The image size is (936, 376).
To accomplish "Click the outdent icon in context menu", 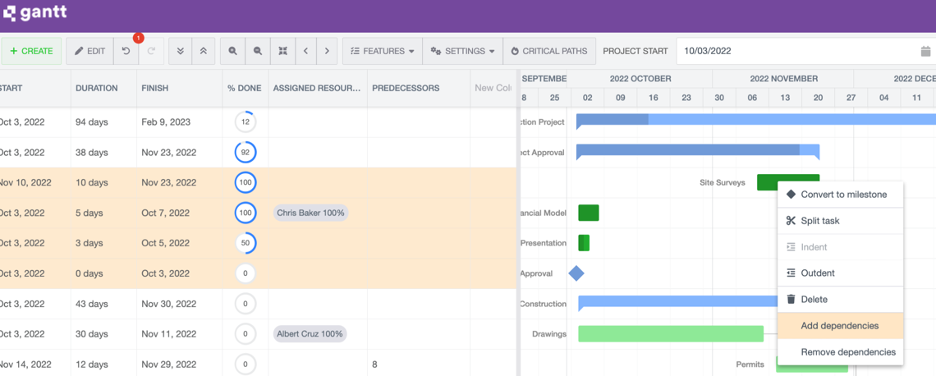I will [791, 273].
